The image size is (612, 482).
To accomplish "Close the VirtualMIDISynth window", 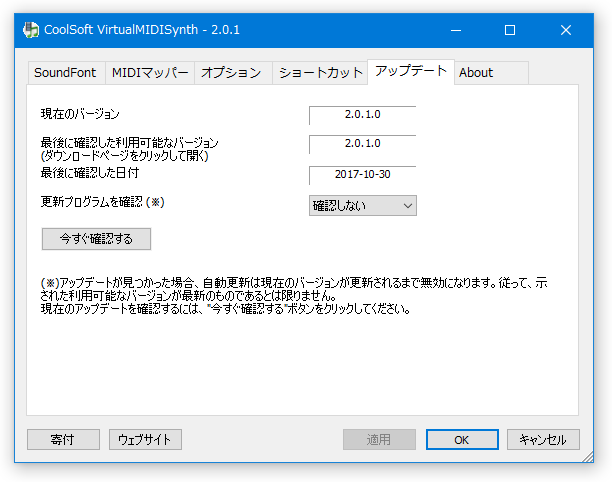I will point(566,30).
